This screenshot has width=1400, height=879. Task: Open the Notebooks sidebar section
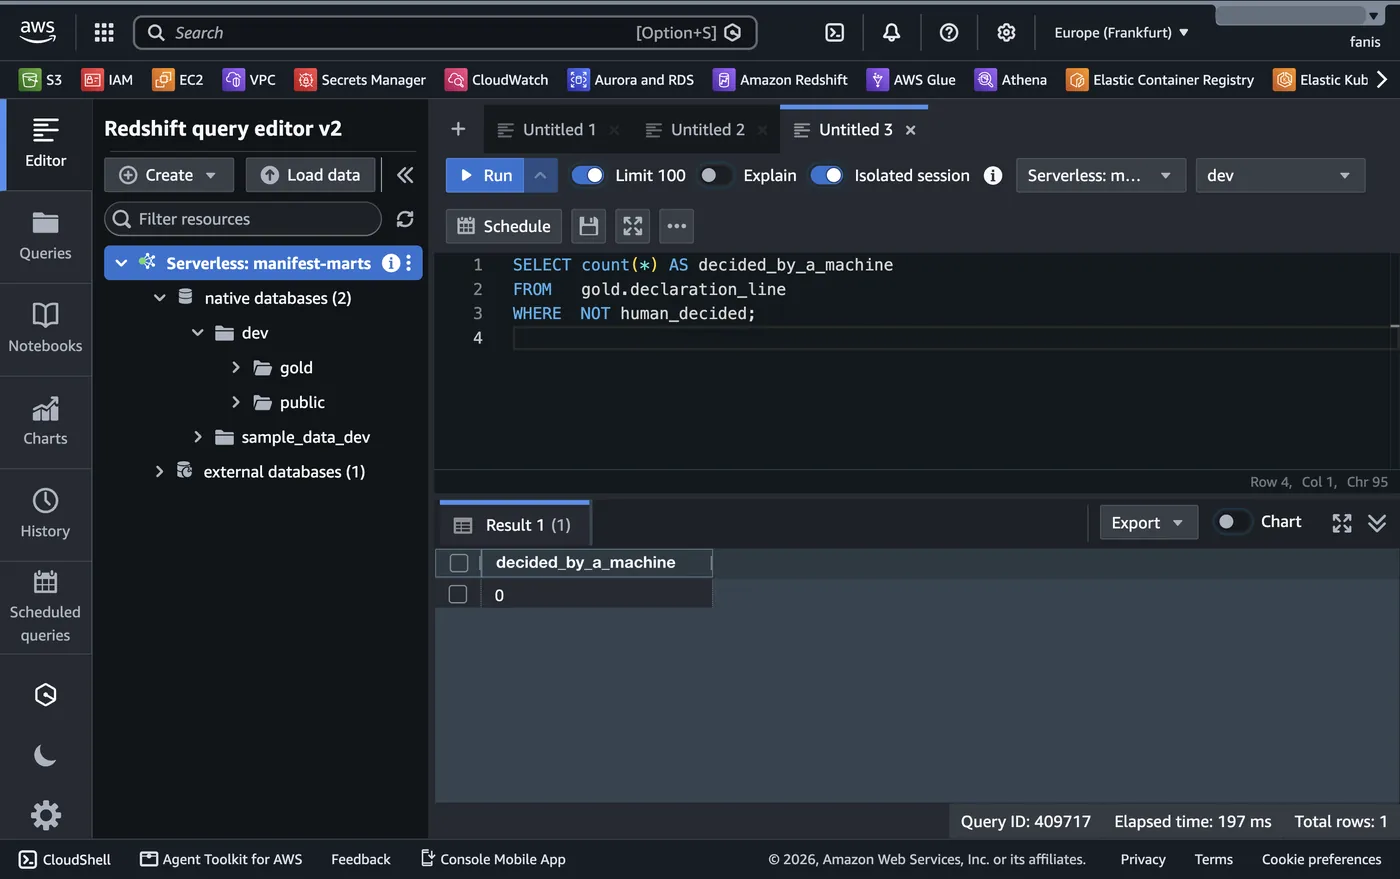click(x=45, y=329)
